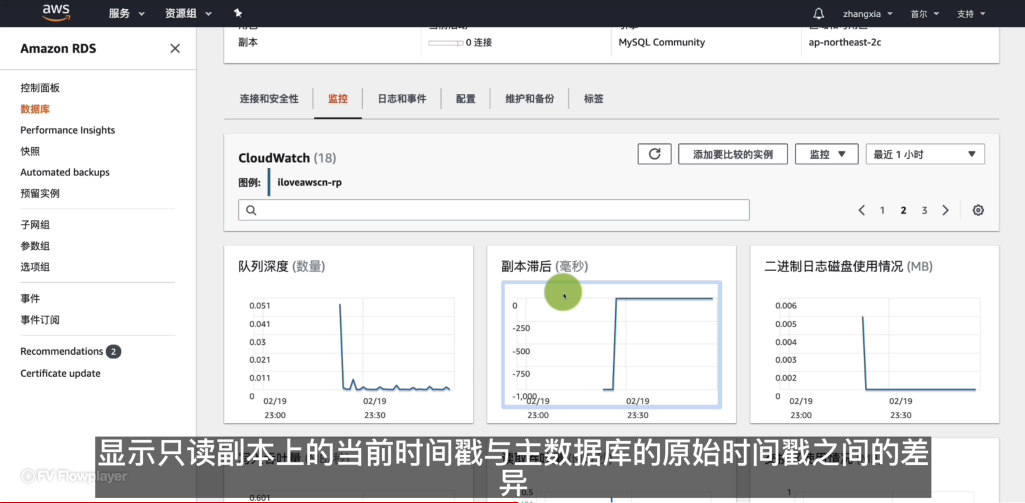
Task: Switch to 日志和事件 tab
Action: tap(402, 99)
